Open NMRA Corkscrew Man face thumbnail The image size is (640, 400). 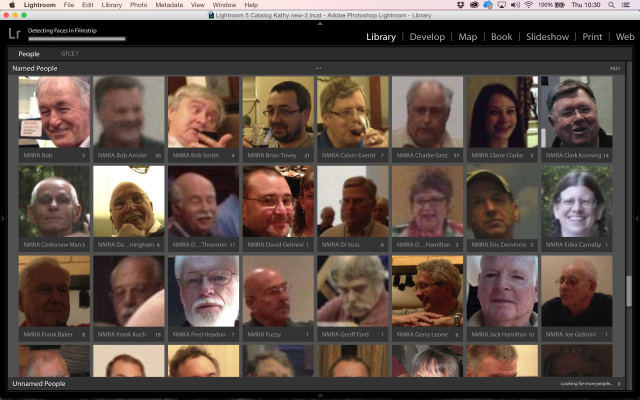(54, 201)
